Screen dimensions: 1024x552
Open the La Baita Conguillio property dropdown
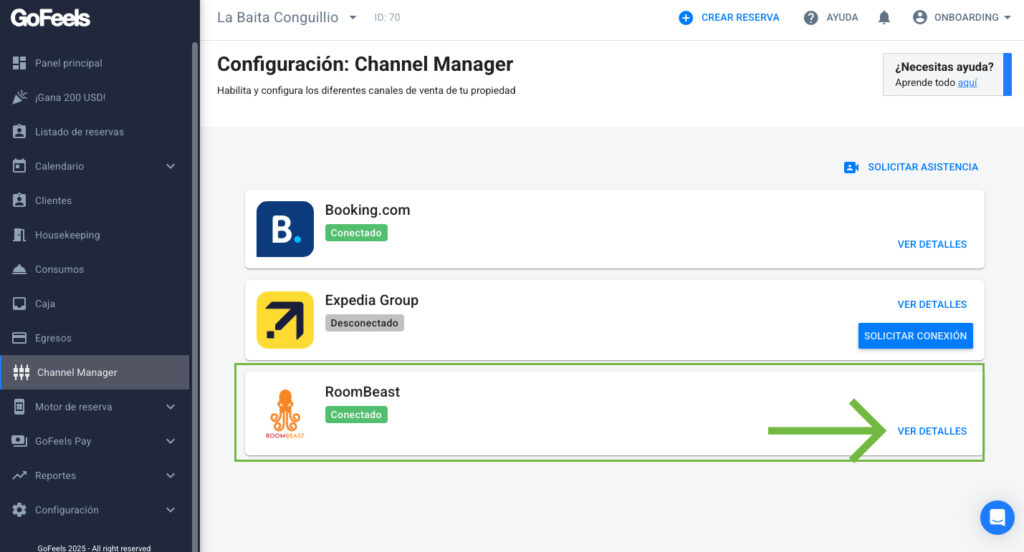coord(353,18)
